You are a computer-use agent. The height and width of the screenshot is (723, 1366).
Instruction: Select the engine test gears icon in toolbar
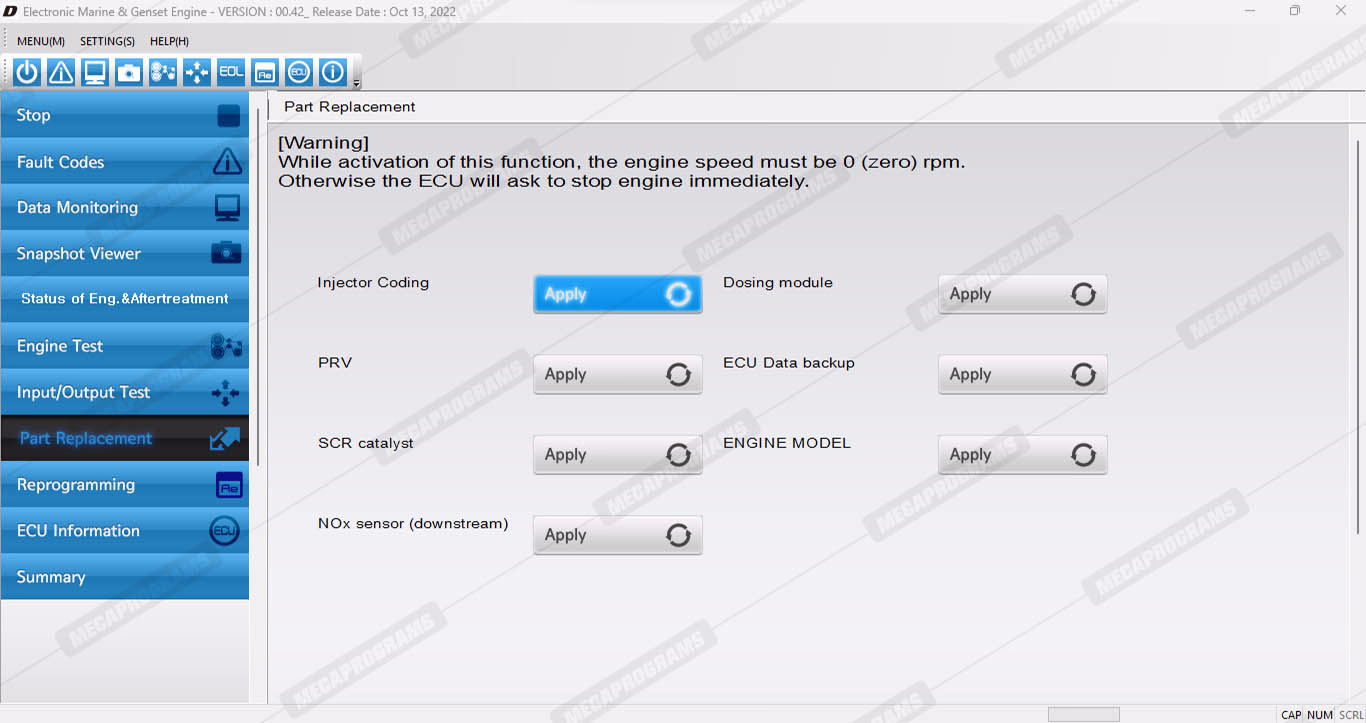point(163,72)
